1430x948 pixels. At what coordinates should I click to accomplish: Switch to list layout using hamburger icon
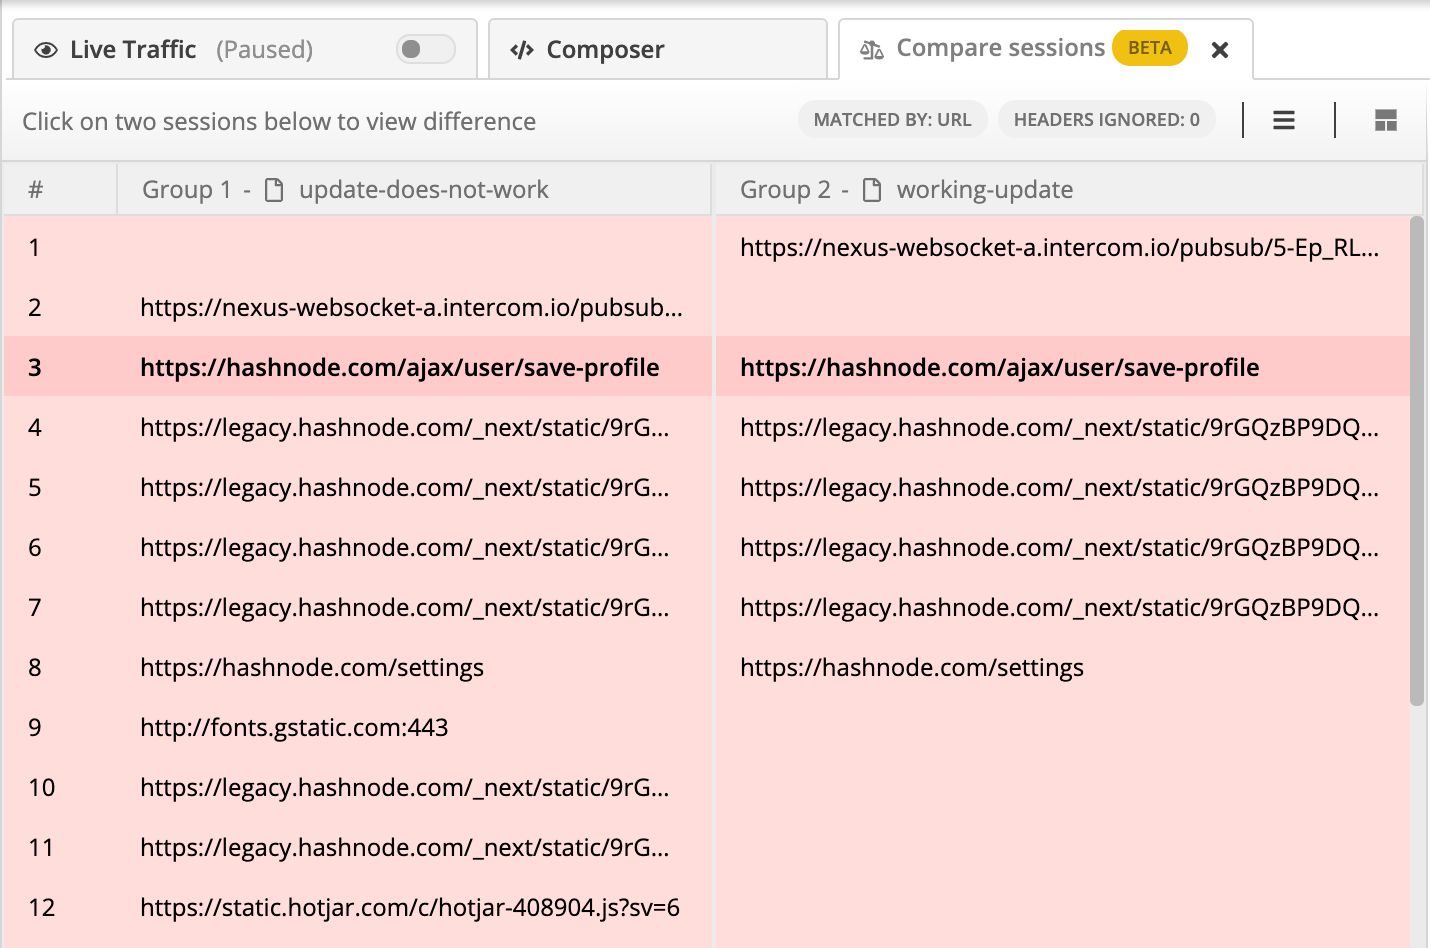pyautogui.click(x=1284, y=121)
